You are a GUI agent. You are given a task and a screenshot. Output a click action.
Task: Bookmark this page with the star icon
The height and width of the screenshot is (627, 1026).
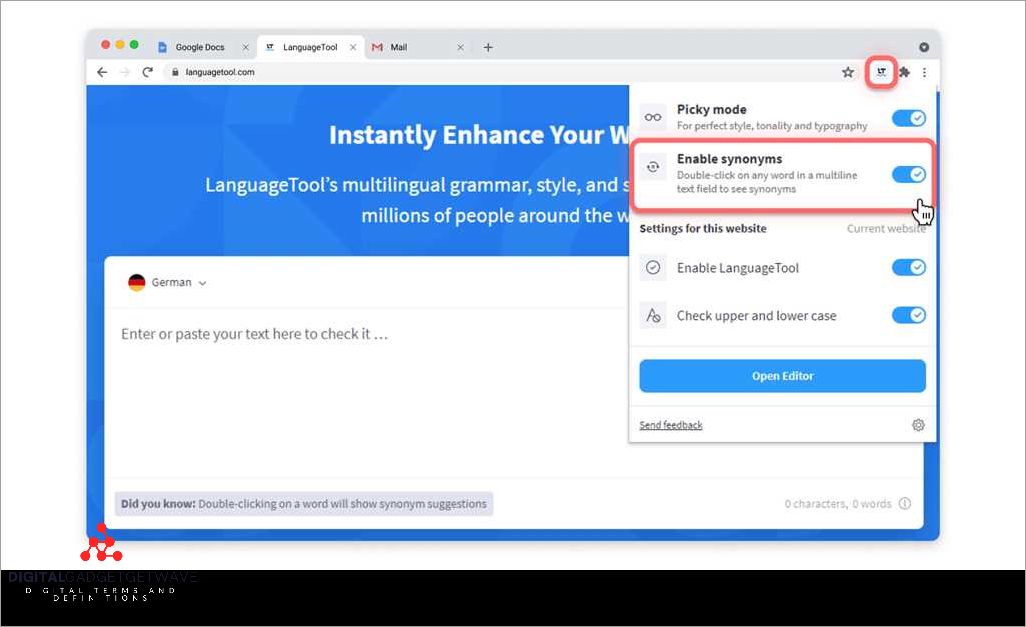[x=848, y=72]
